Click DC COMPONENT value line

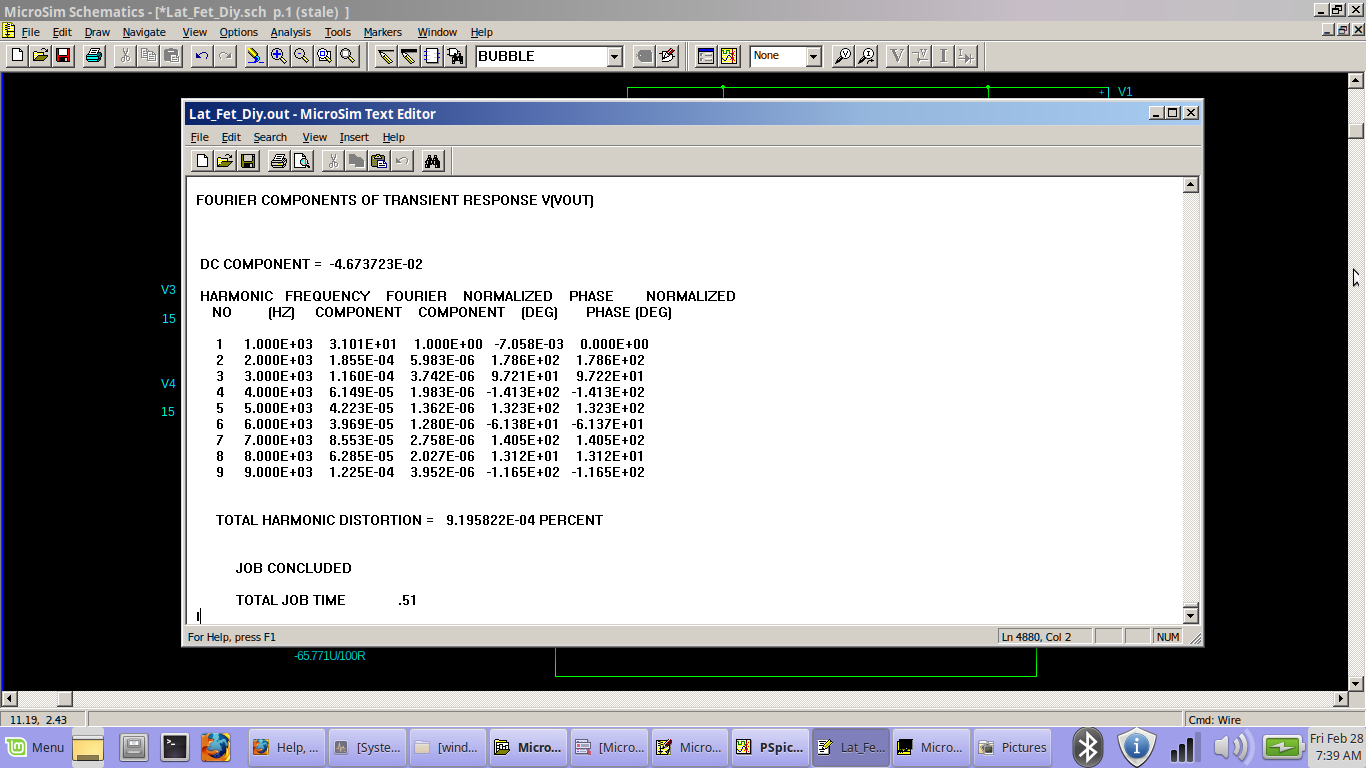point(311,264)
